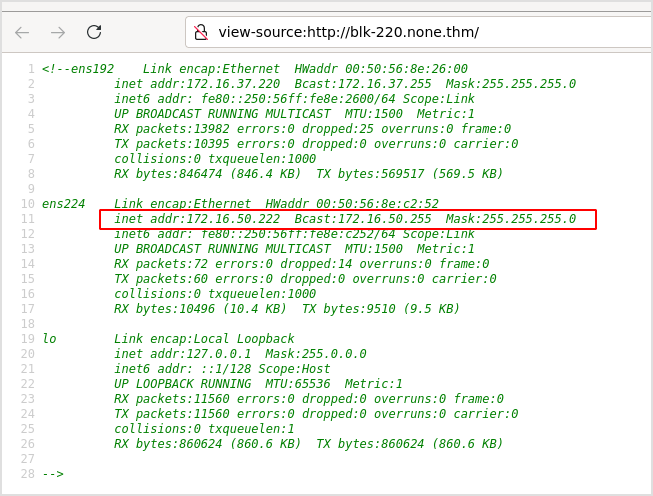The width and height of the screenshot is (653, 496).
Task: Click 'Link encap:Local Loopback' text
Action: tap(204, 339)
